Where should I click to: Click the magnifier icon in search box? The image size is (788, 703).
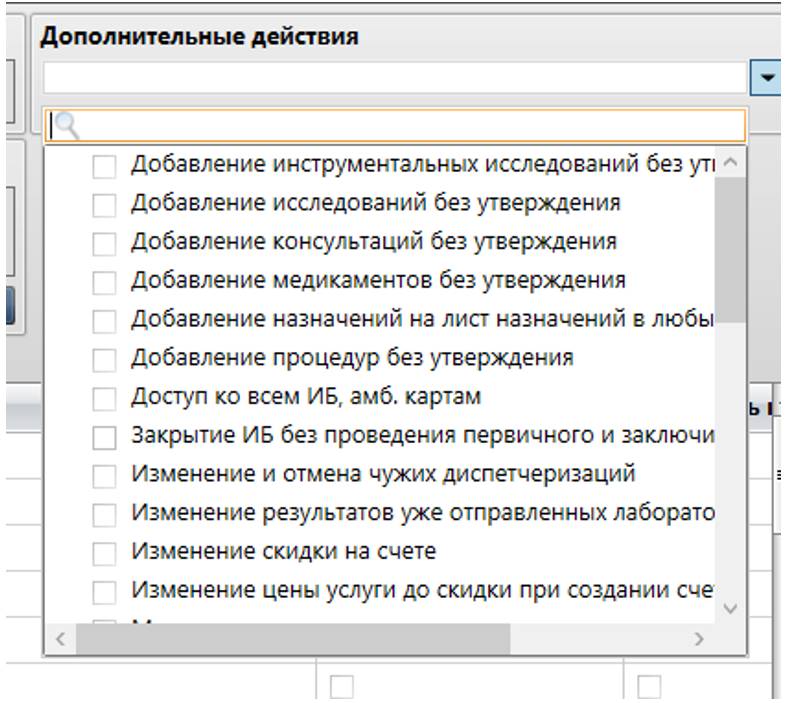(x=66, y=125)
